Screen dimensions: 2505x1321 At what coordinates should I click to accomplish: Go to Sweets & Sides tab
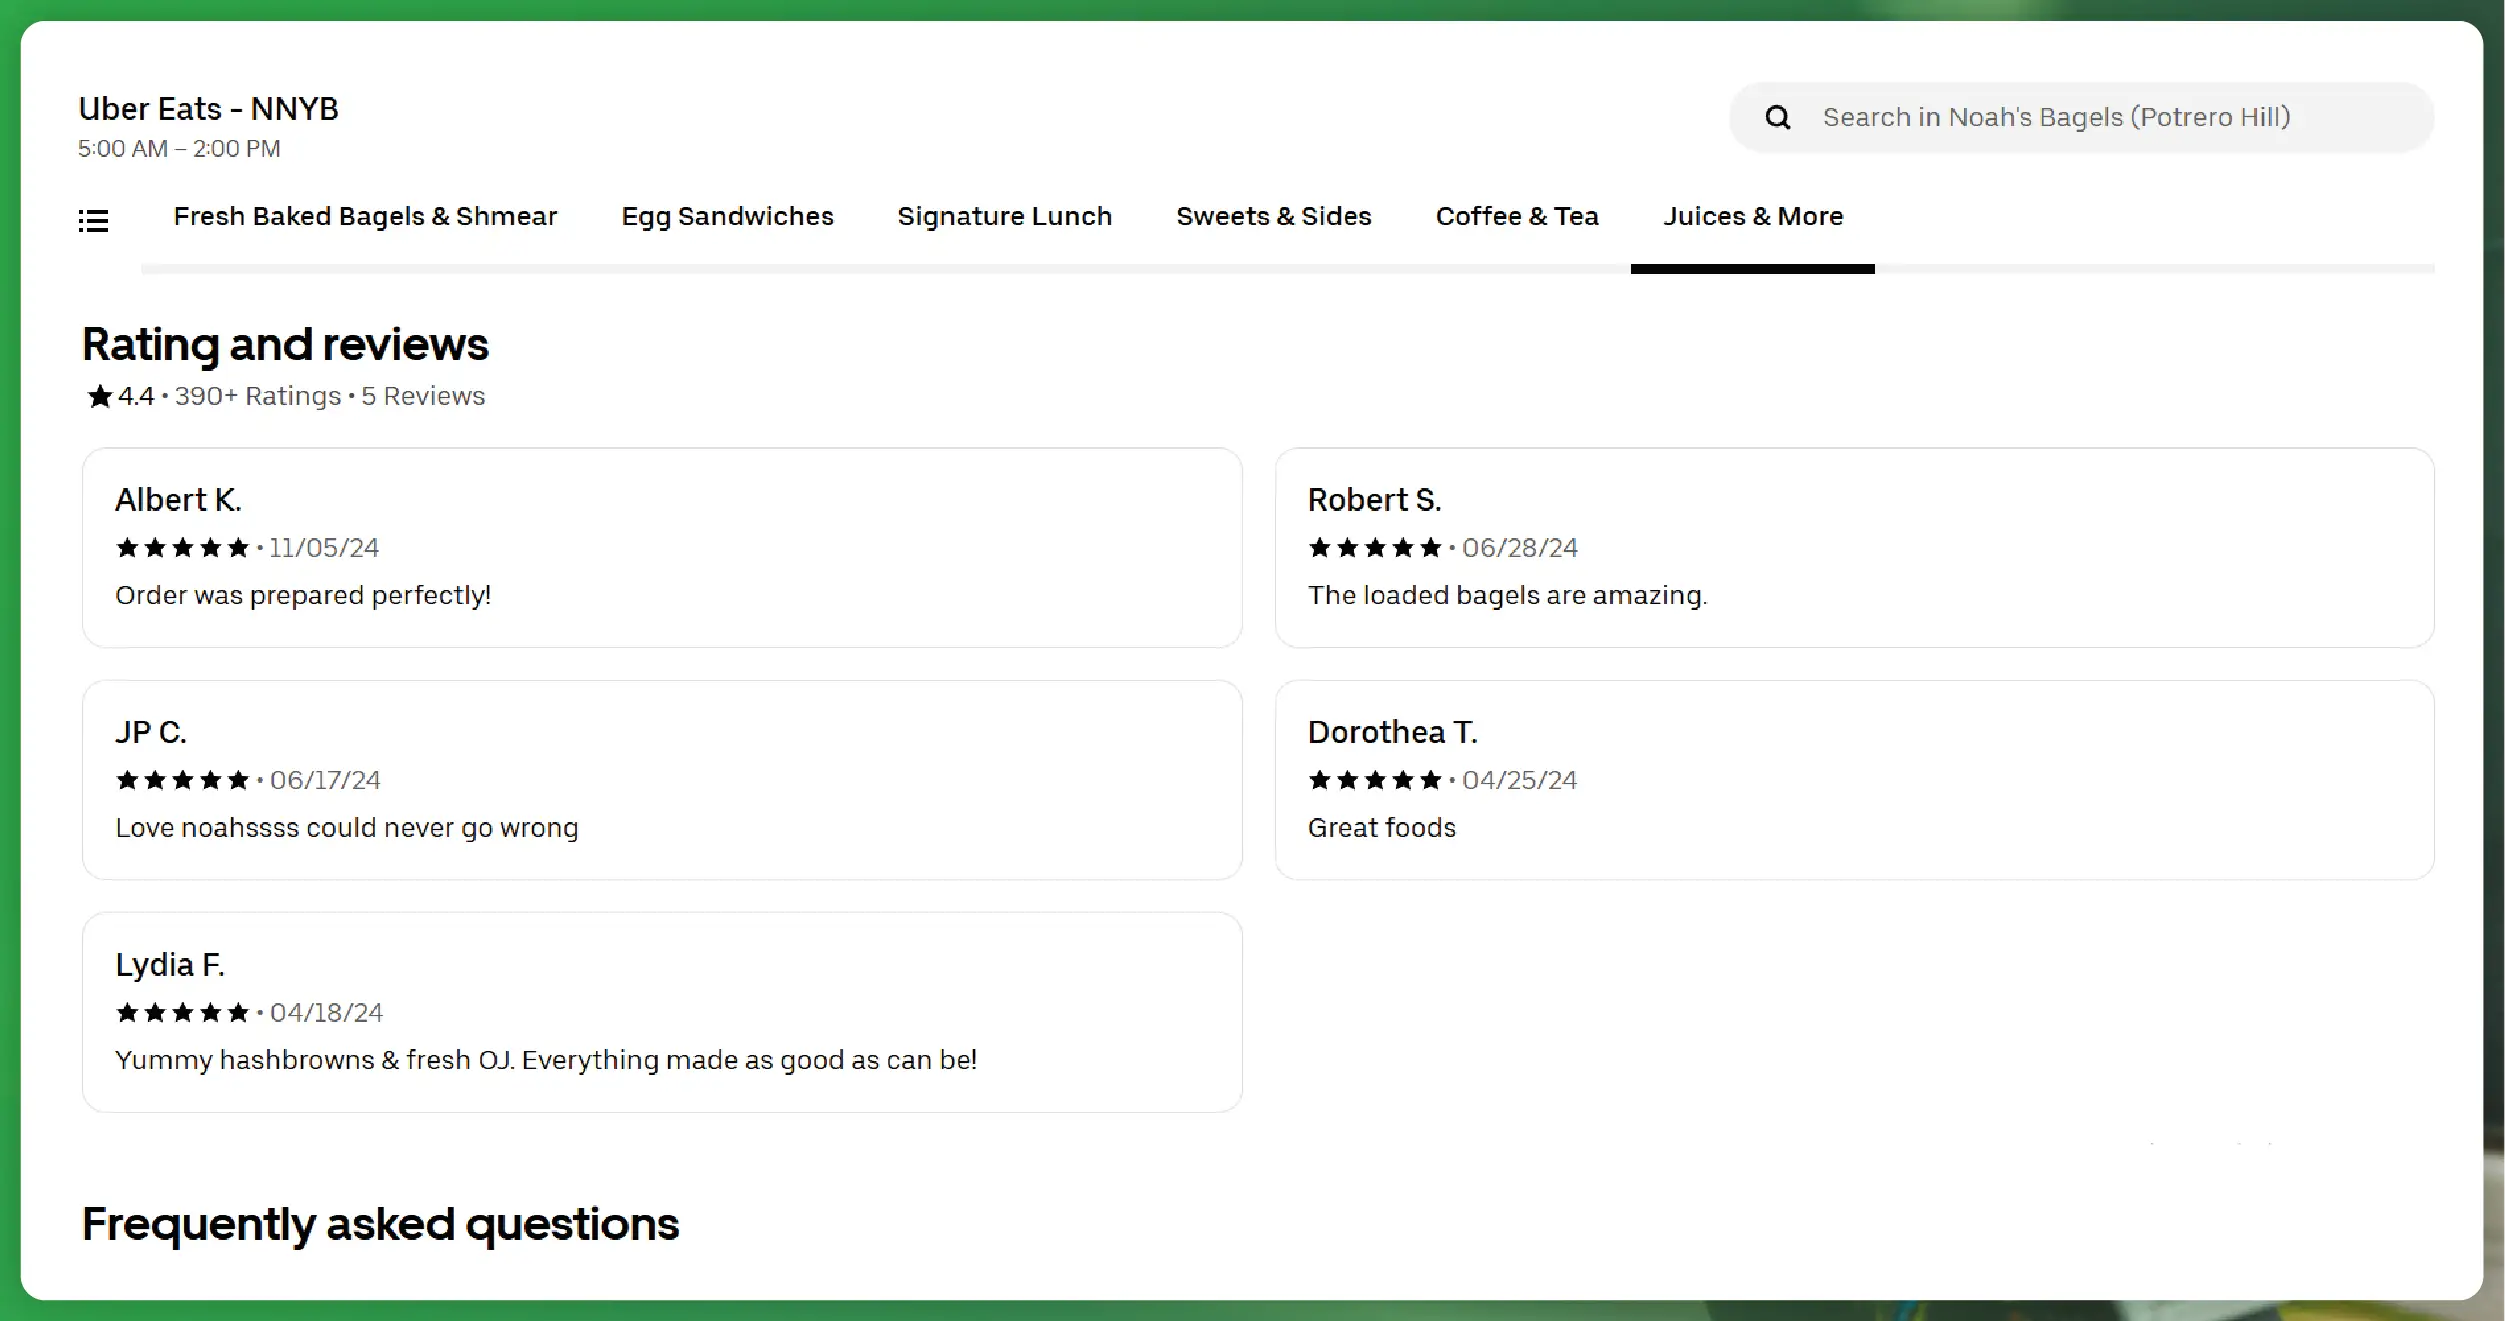pos(1273,217)
